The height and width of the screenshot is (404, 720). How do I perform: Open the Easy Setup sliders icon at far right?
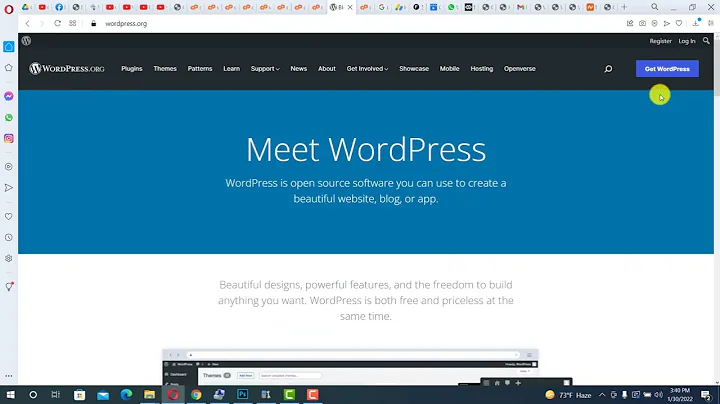coord(711,23)
